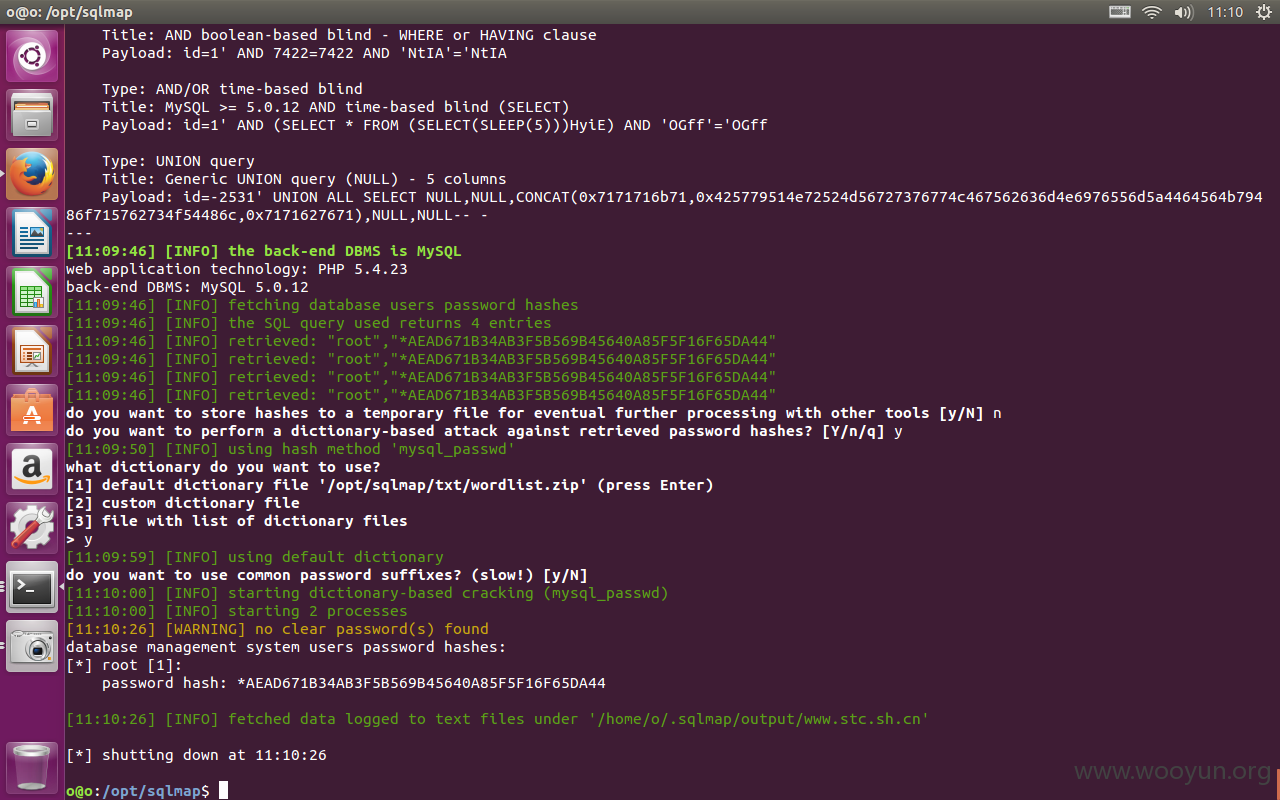This screenshot has width=1280, height=800.
Task: Open the Screenshot tool in the dock
Action: point(32,646)
